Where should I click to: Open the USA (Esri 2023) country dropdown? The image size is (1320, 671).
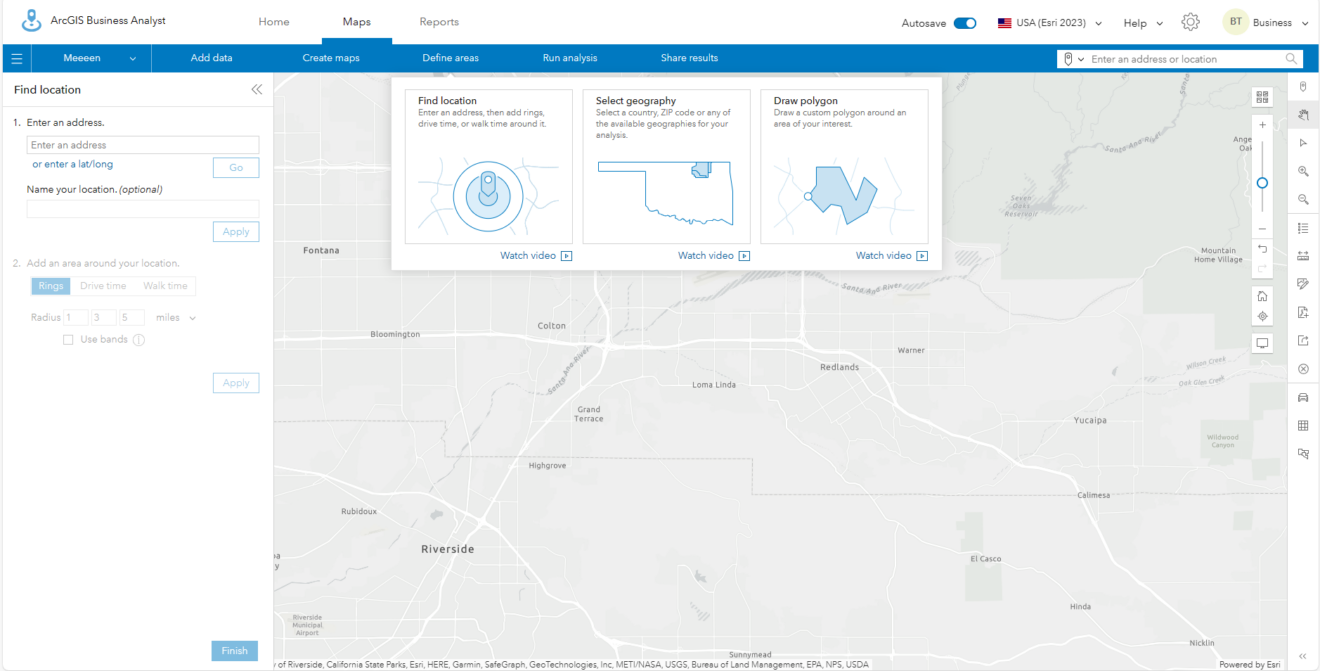tap(1050, 23)
